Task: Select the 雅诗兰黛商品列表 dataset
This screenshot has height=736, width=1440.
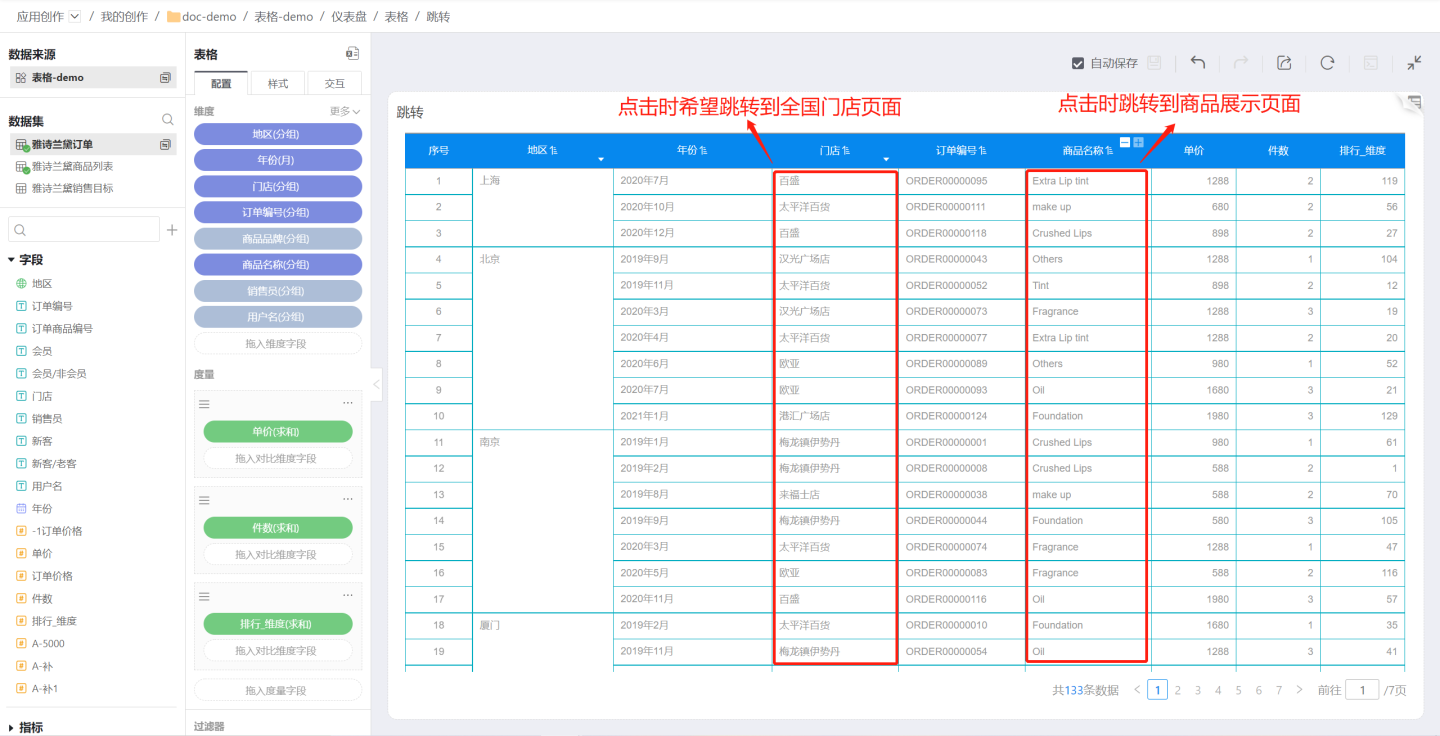Action: 72,167
